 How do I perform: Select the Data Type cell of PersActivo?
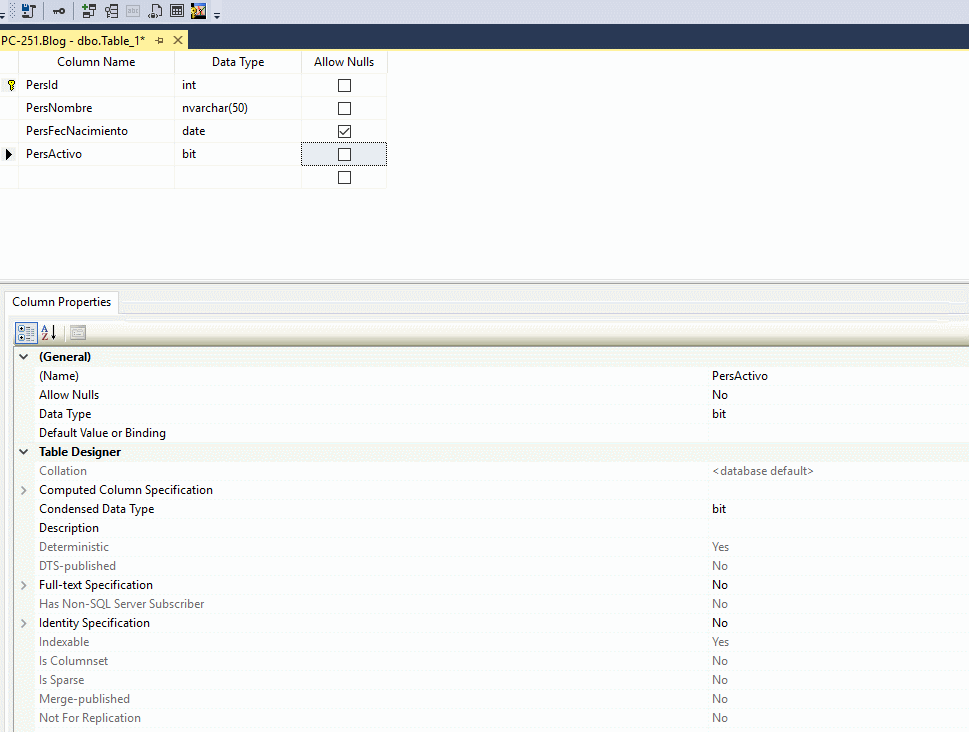tap(237, 154)
